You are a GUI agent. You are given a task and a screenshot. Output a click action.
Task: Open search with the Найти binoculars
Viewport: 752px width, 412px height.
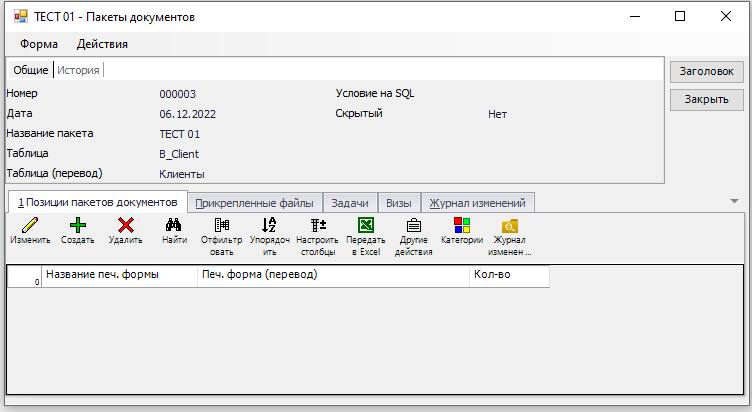click(173, 226)
